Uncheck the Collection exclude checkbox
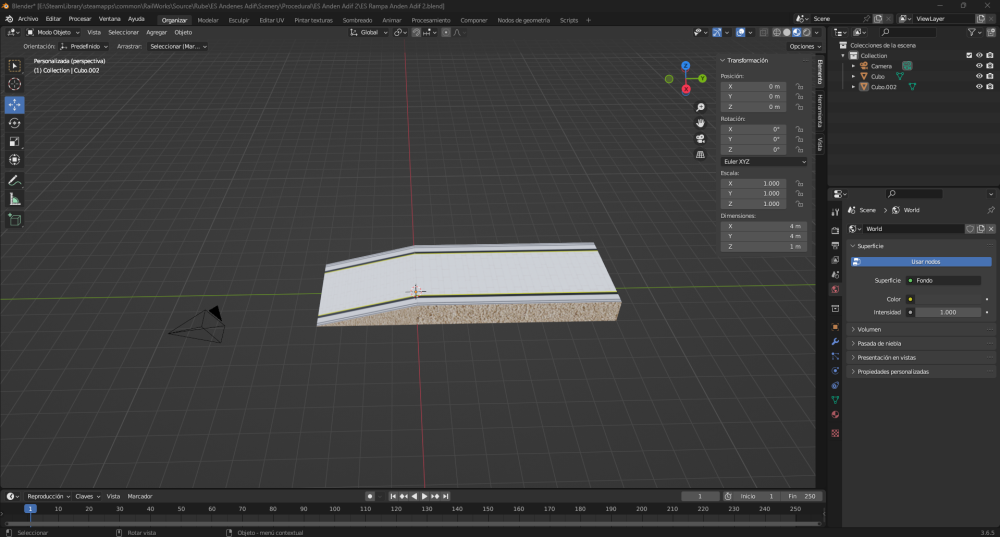 pyautogui.click(x=968, y=56)
